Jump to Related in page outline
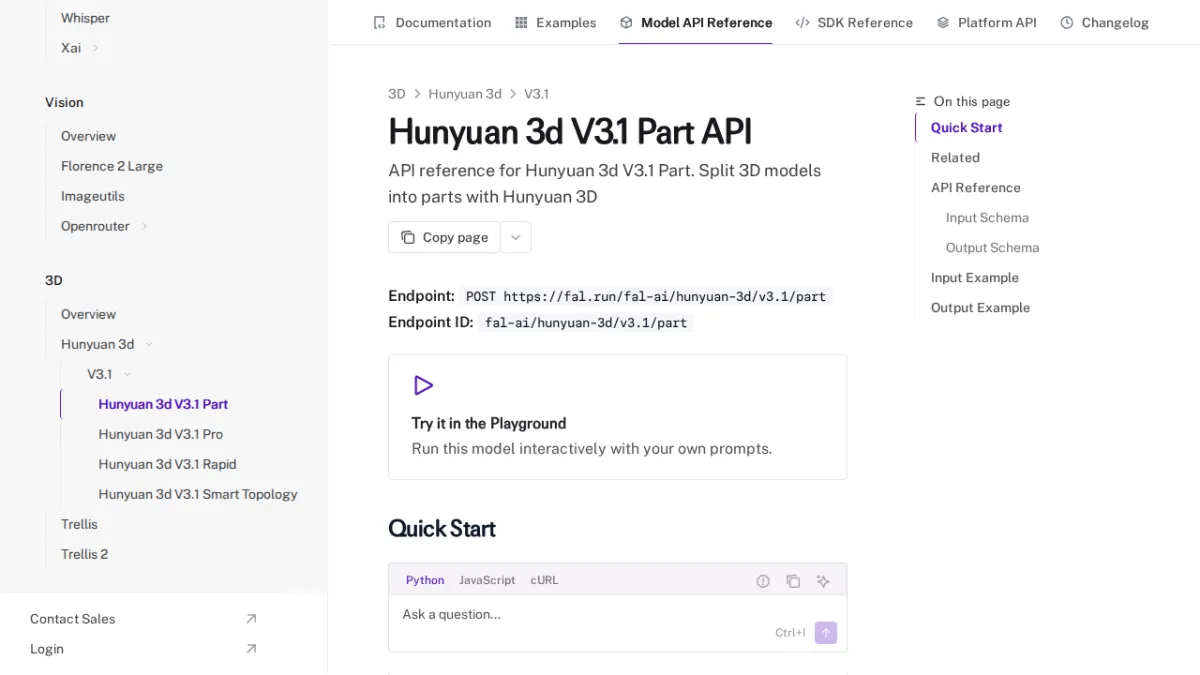The height and width of the screenshot is (675, 1200). click(x=955, y=157)
